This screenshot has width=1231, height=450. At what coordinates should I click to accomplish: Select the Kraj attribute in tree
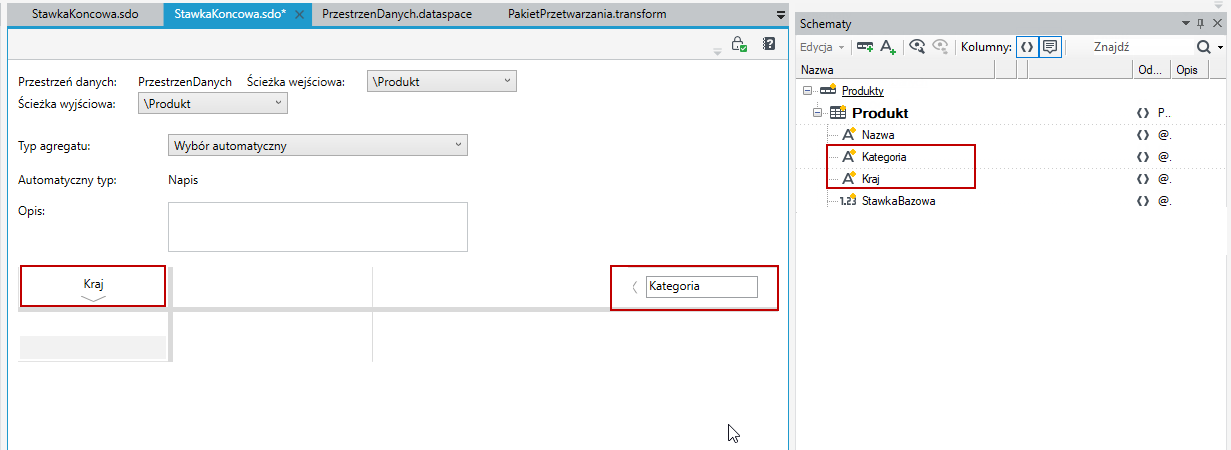pos(871,179)
